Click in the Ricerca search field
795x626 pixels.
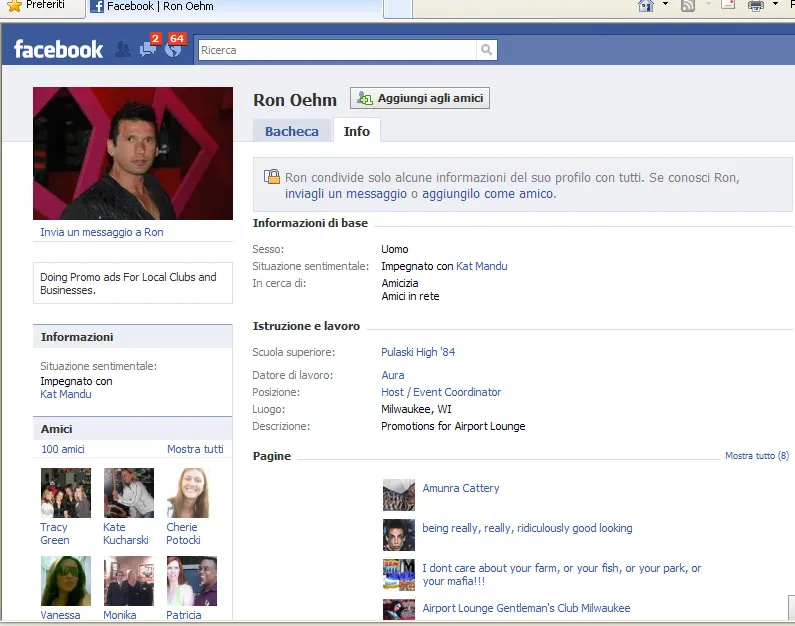pos(337,50)
